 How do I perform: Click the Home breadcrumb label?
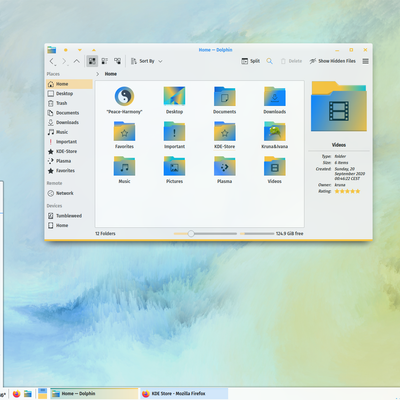(111, 74)
